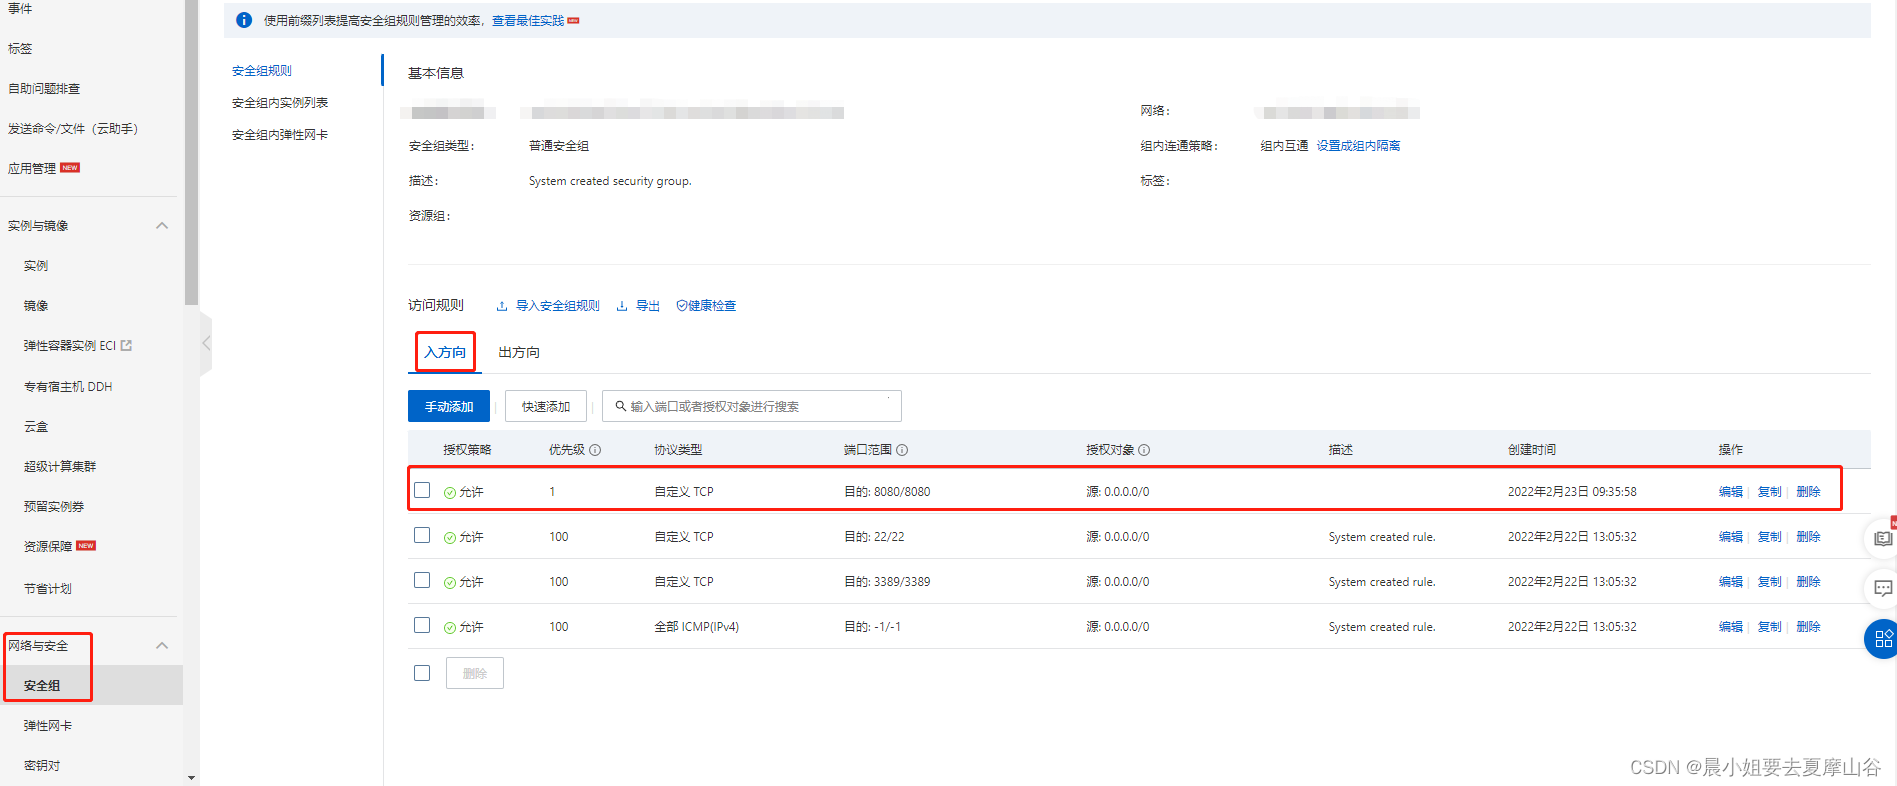The image size is (1897, 786).
Task: Click the 手动添加 button
Action: pyautogui.click(x=449, y=406)
